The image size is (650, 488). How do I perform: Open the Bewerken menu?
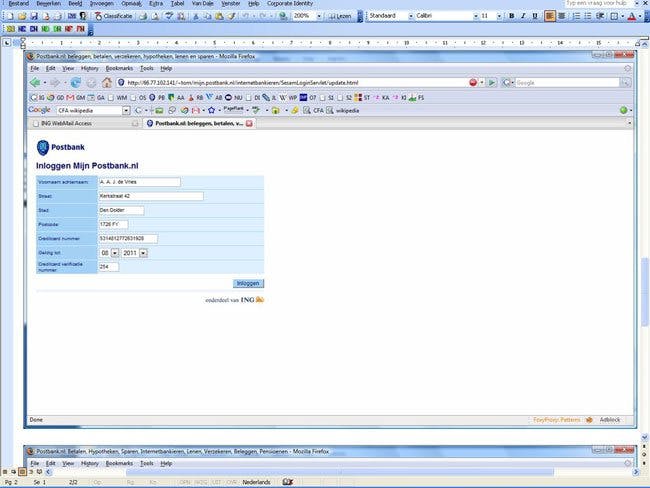(49, 3)
